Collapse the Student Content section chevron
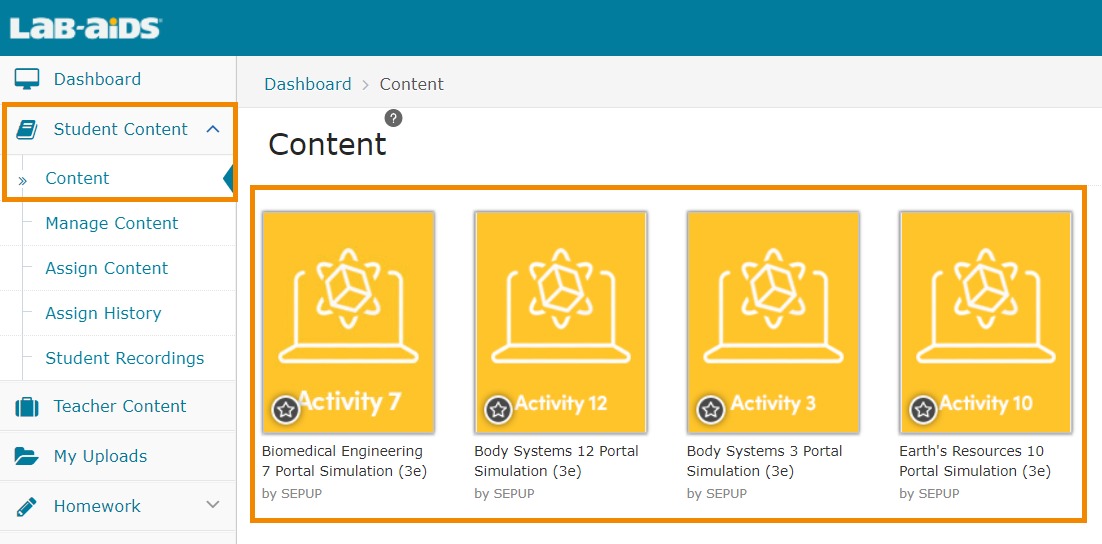This screenshot has width=1102, height=544. pyautogui.click(x=212, y=129)
